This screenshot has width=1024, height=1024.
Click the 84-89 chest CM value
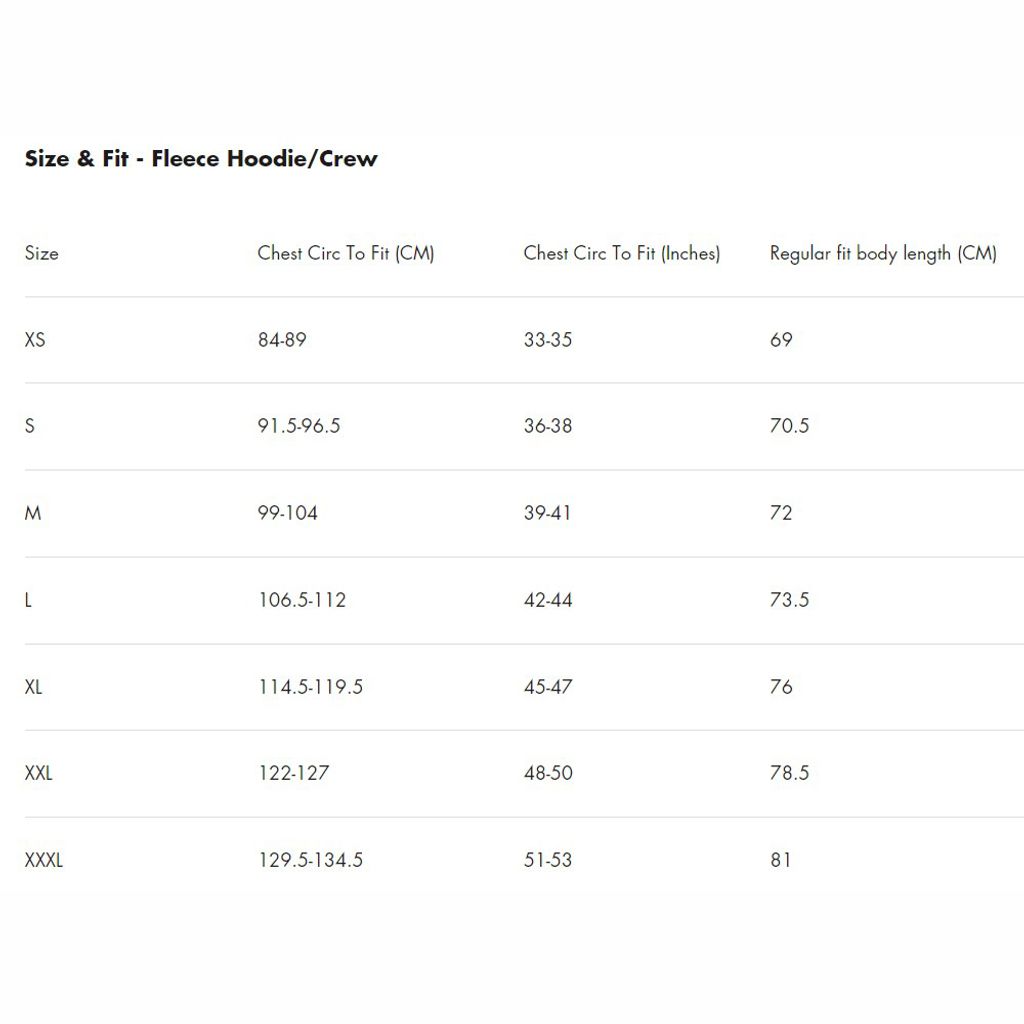(282, 340)
